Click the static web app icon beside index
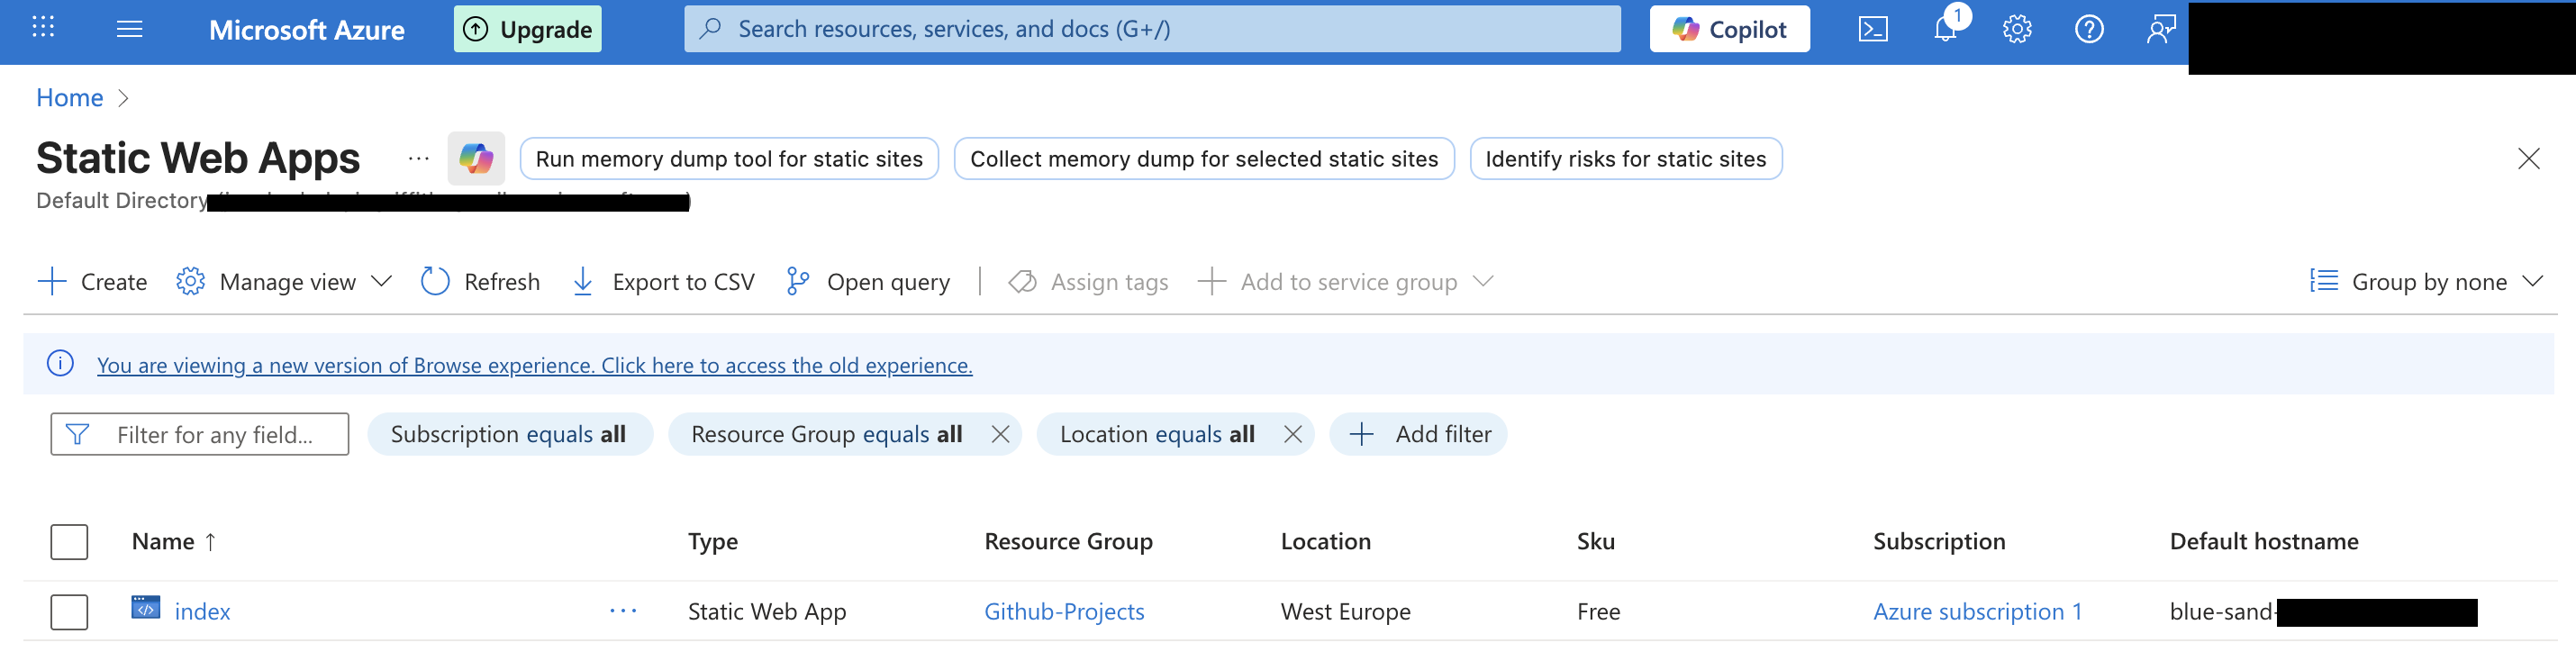The height and width of the screenshot is (670, 2576). pos(146,608)
